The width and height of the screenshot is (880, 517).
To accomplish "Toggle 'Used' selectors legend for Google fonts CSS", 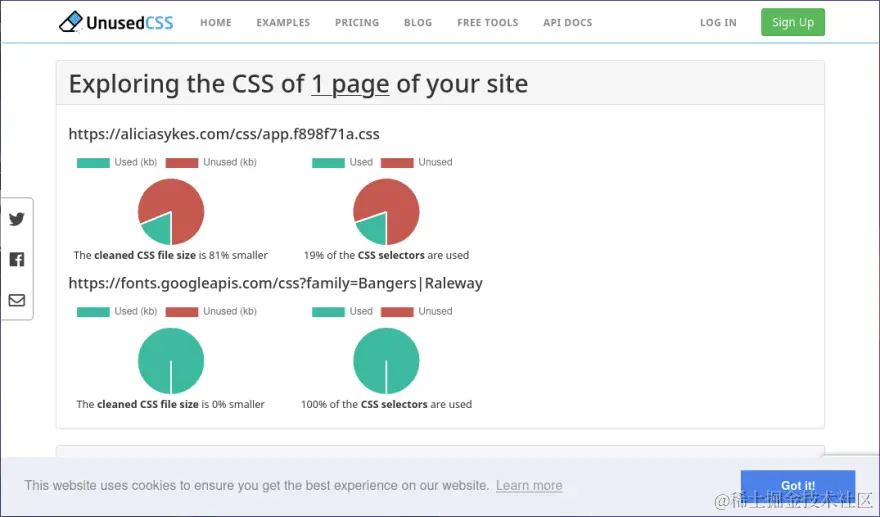I will click(342, 312).
